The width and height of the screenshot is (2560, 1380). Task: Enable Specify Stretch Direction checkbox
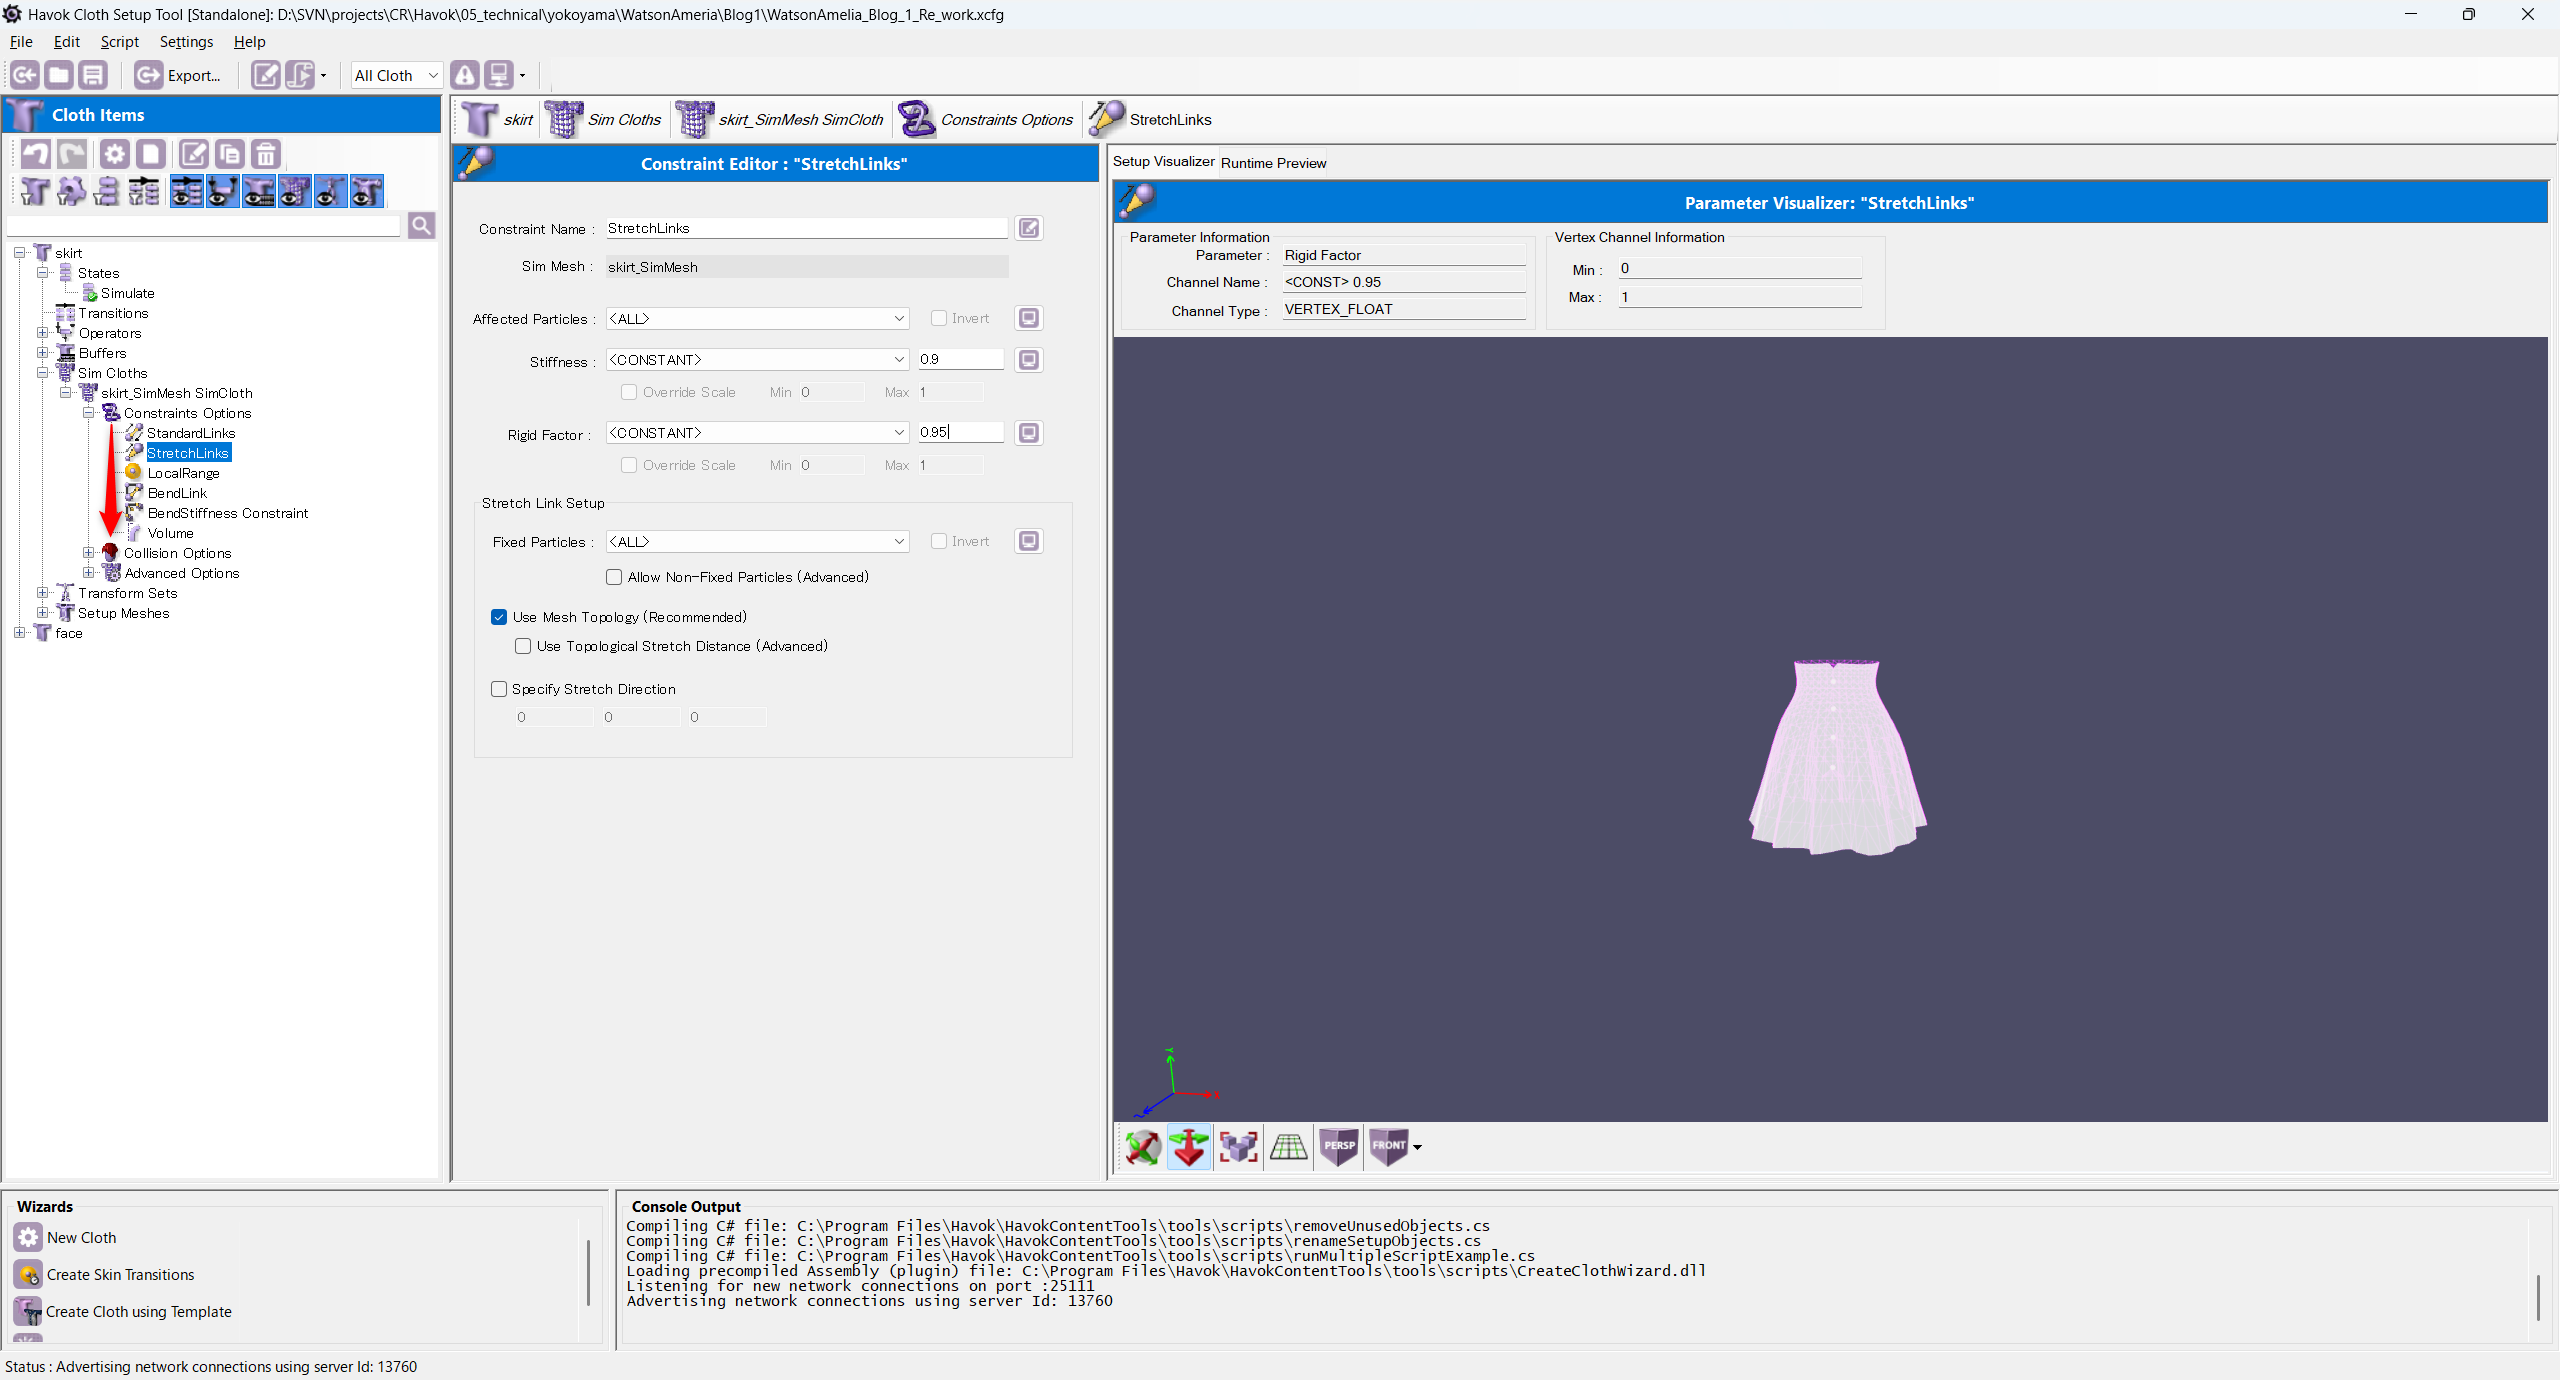point(499,689)
